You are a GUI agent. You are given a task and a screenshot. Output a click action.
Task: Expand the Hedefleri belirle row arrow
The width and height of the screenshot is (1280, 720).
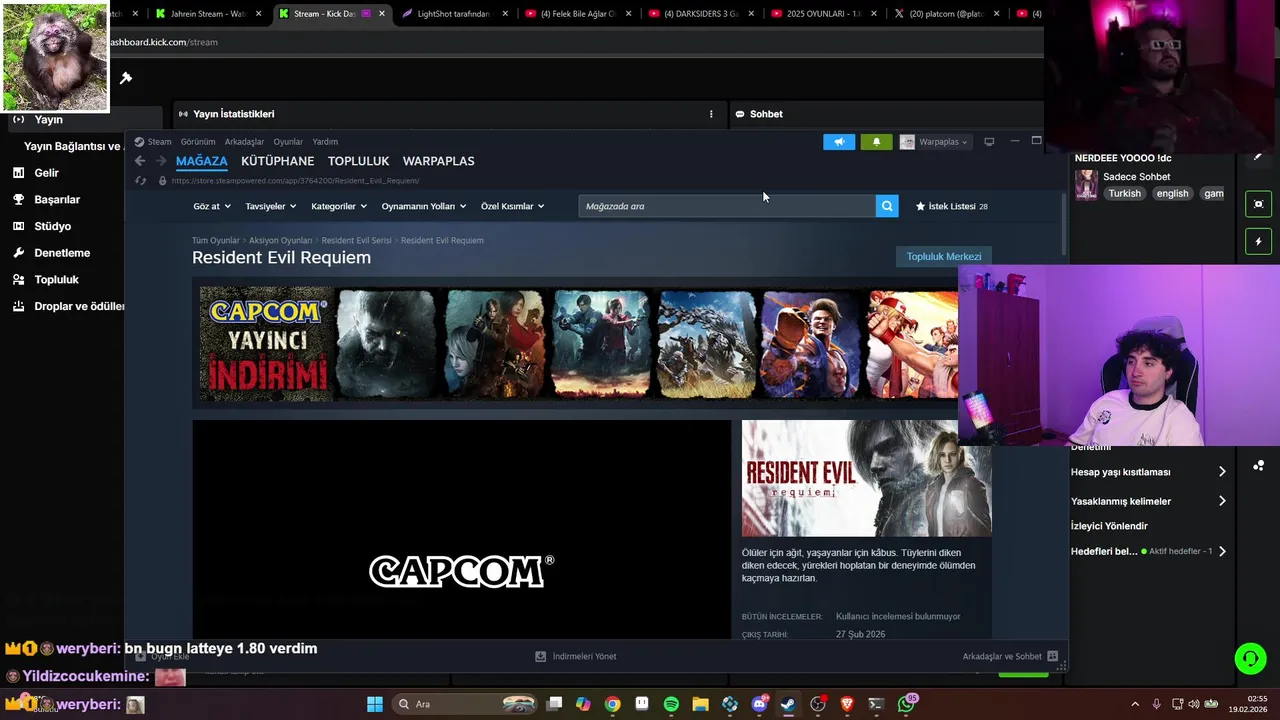point(1222,551)
